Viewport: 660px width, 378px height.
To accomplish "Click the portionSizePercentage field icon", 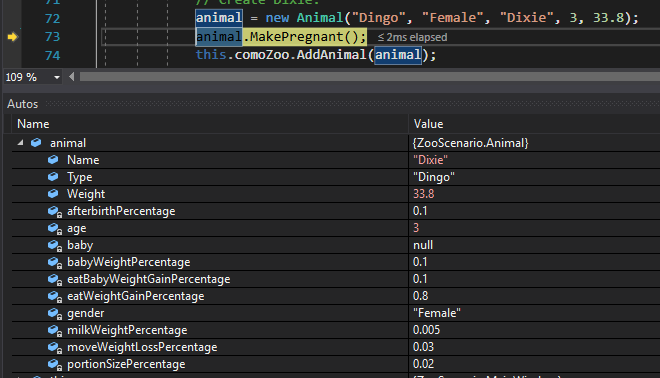I will click(55, 365).
